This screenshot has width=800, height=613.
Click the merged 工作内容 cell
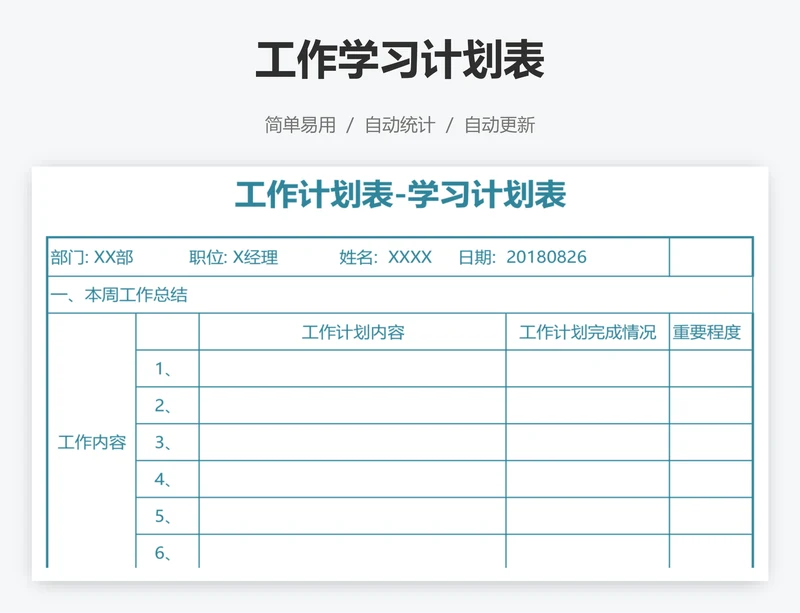[92, 442]
